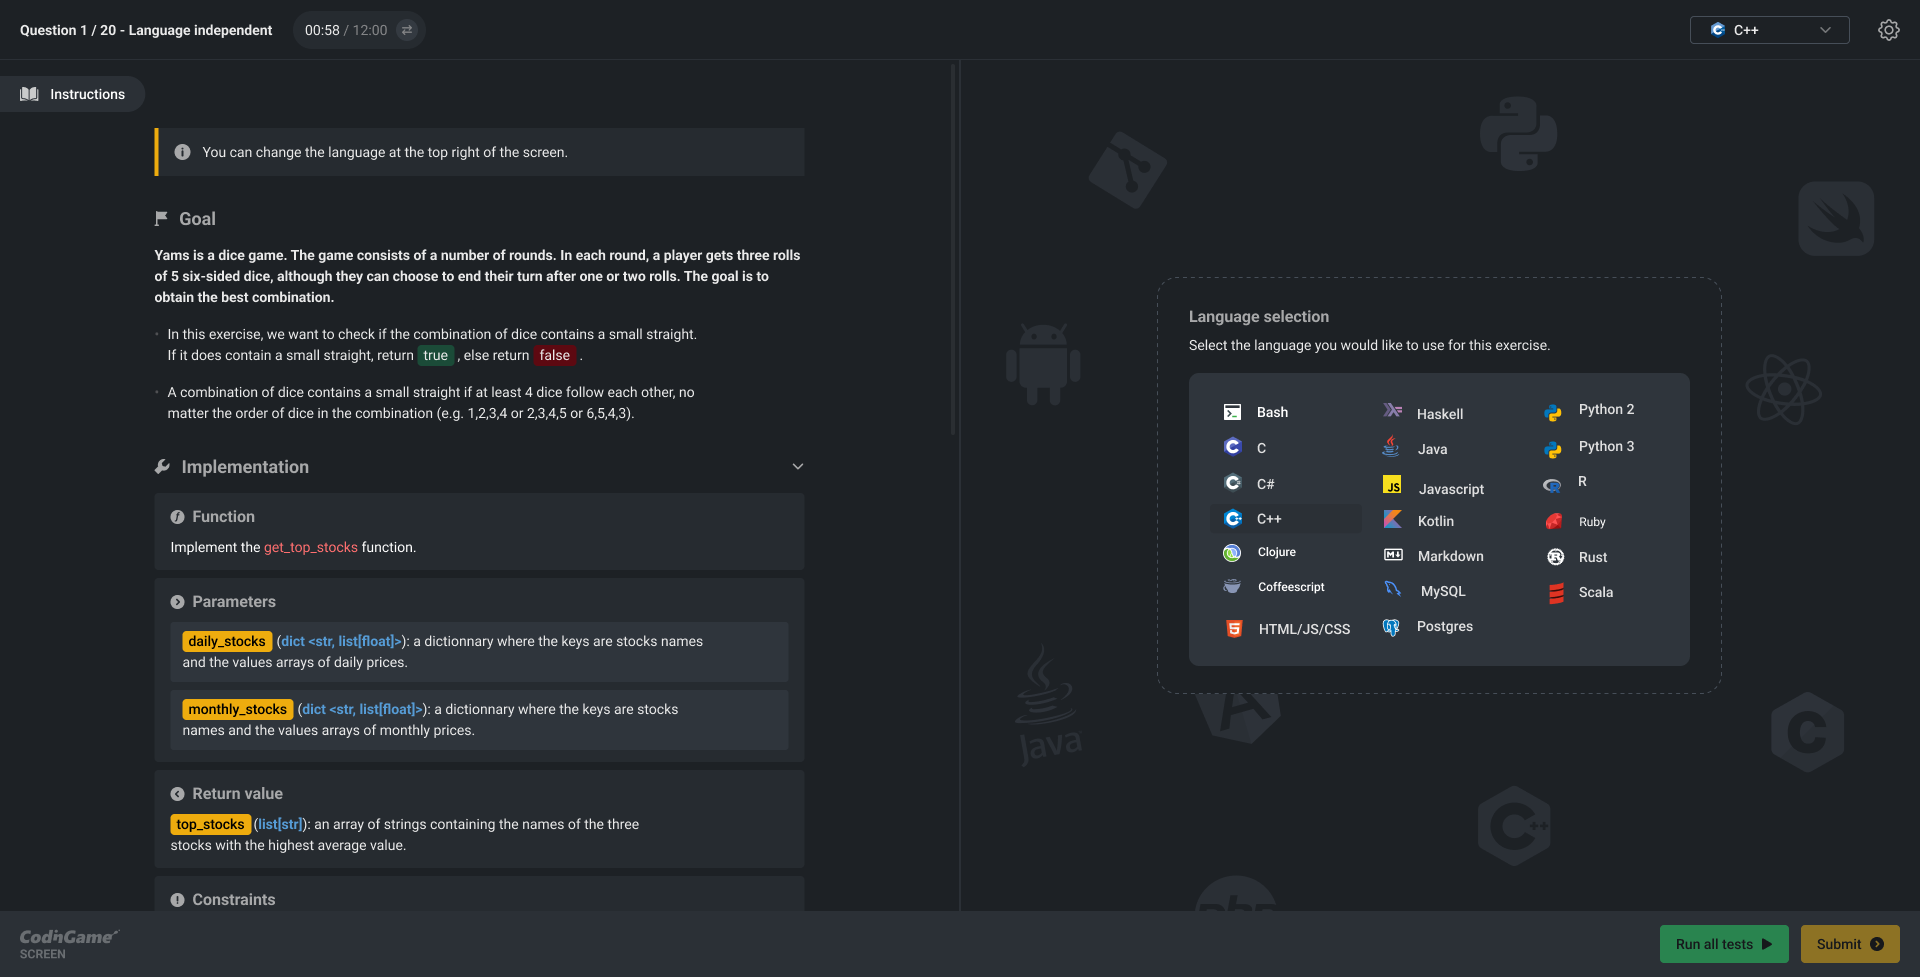Click the Bash terminal icon
This screenshot has height=977, width=1920.
pos(1232,412)
